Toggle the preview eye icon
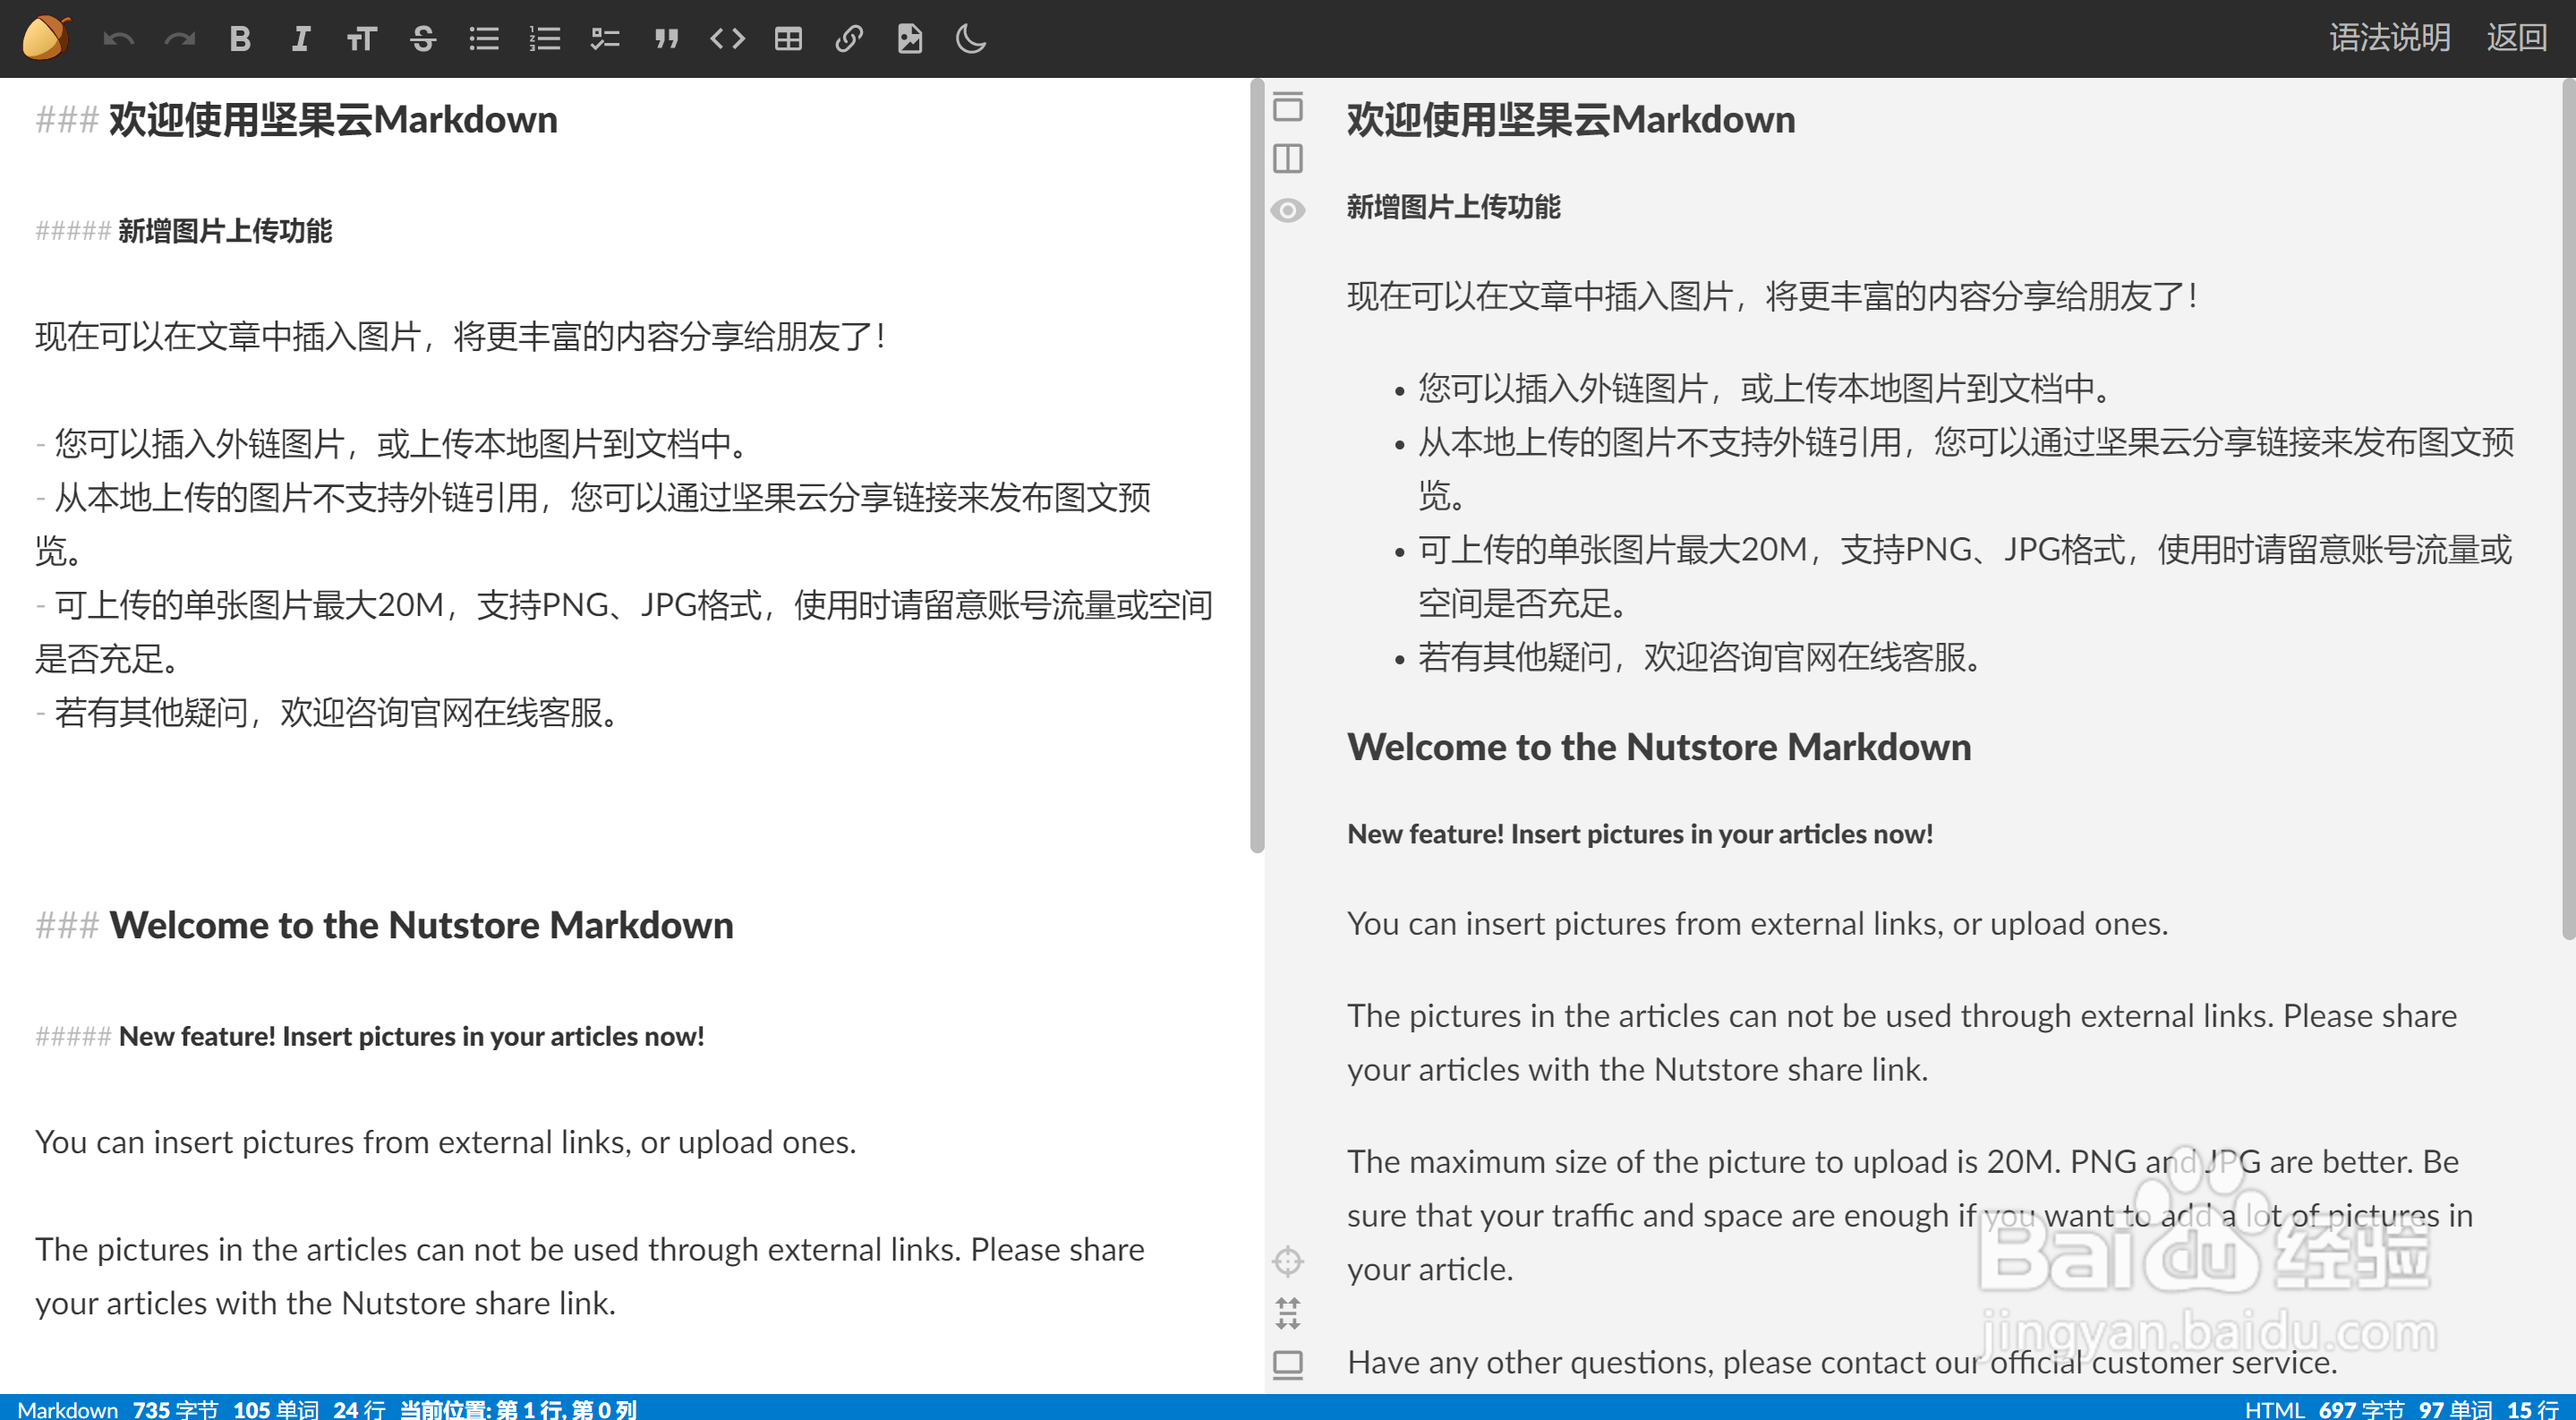The height and width of the screenshot is (1420, 2576). [x=1288, y=210]
